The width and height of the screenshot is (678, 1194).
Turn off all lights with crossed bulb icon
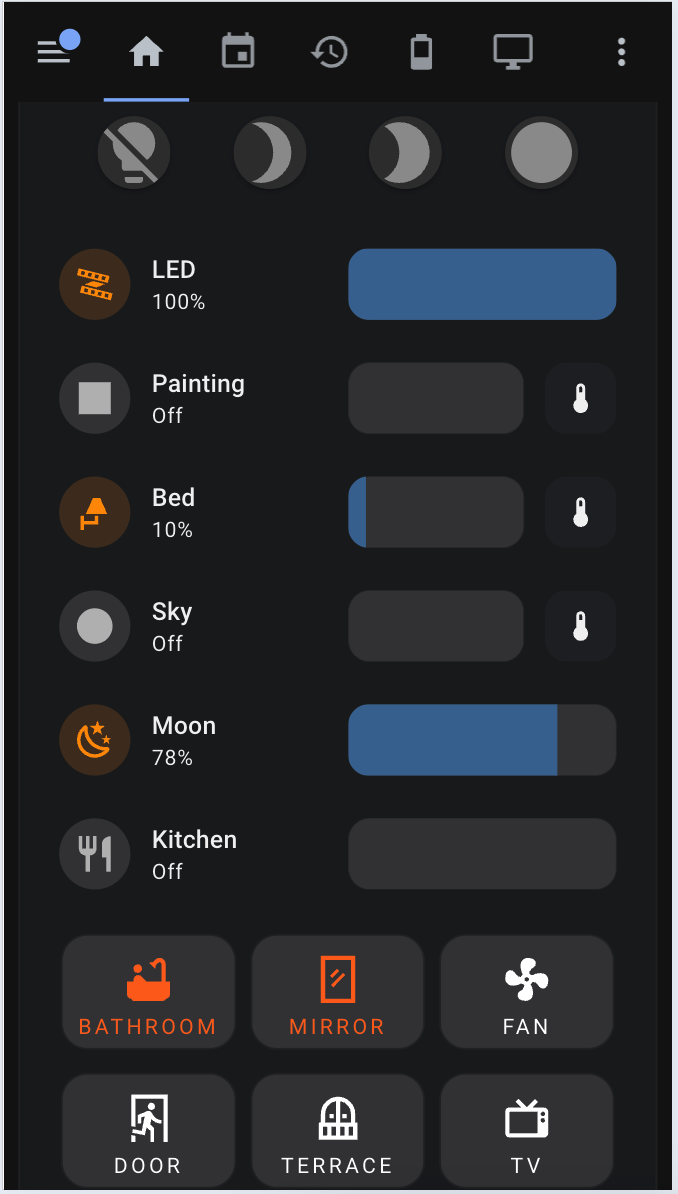(134, 153)
